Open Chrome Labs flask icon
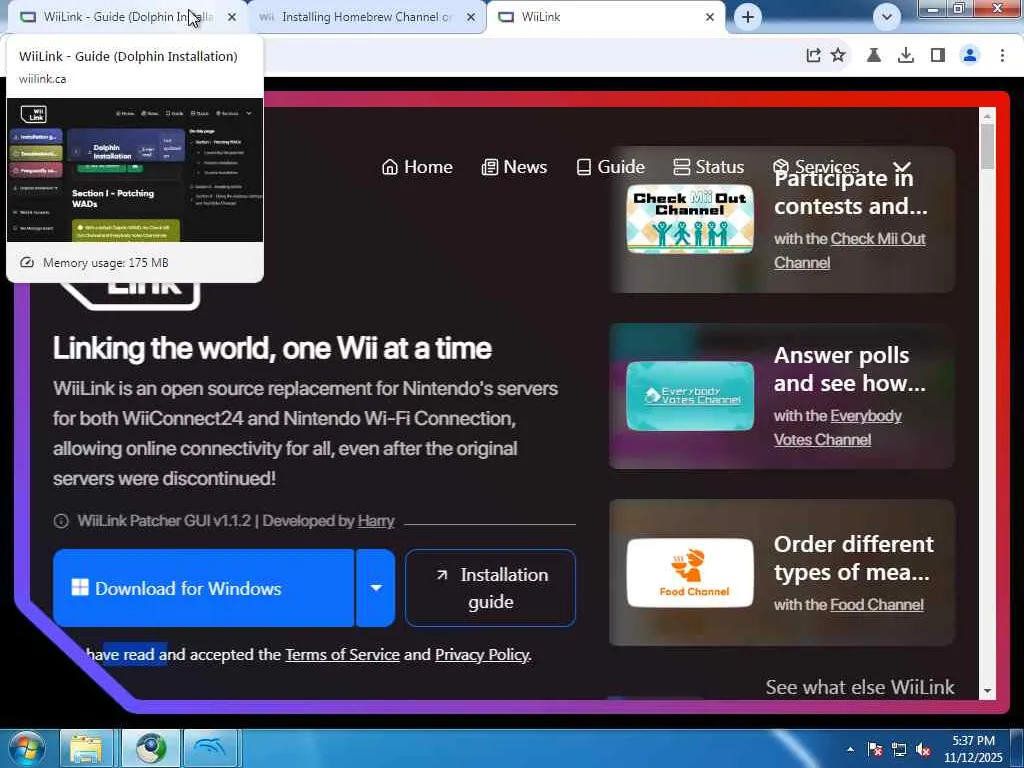This screenshot has width=1024, height=768. [x=874, y=56]
